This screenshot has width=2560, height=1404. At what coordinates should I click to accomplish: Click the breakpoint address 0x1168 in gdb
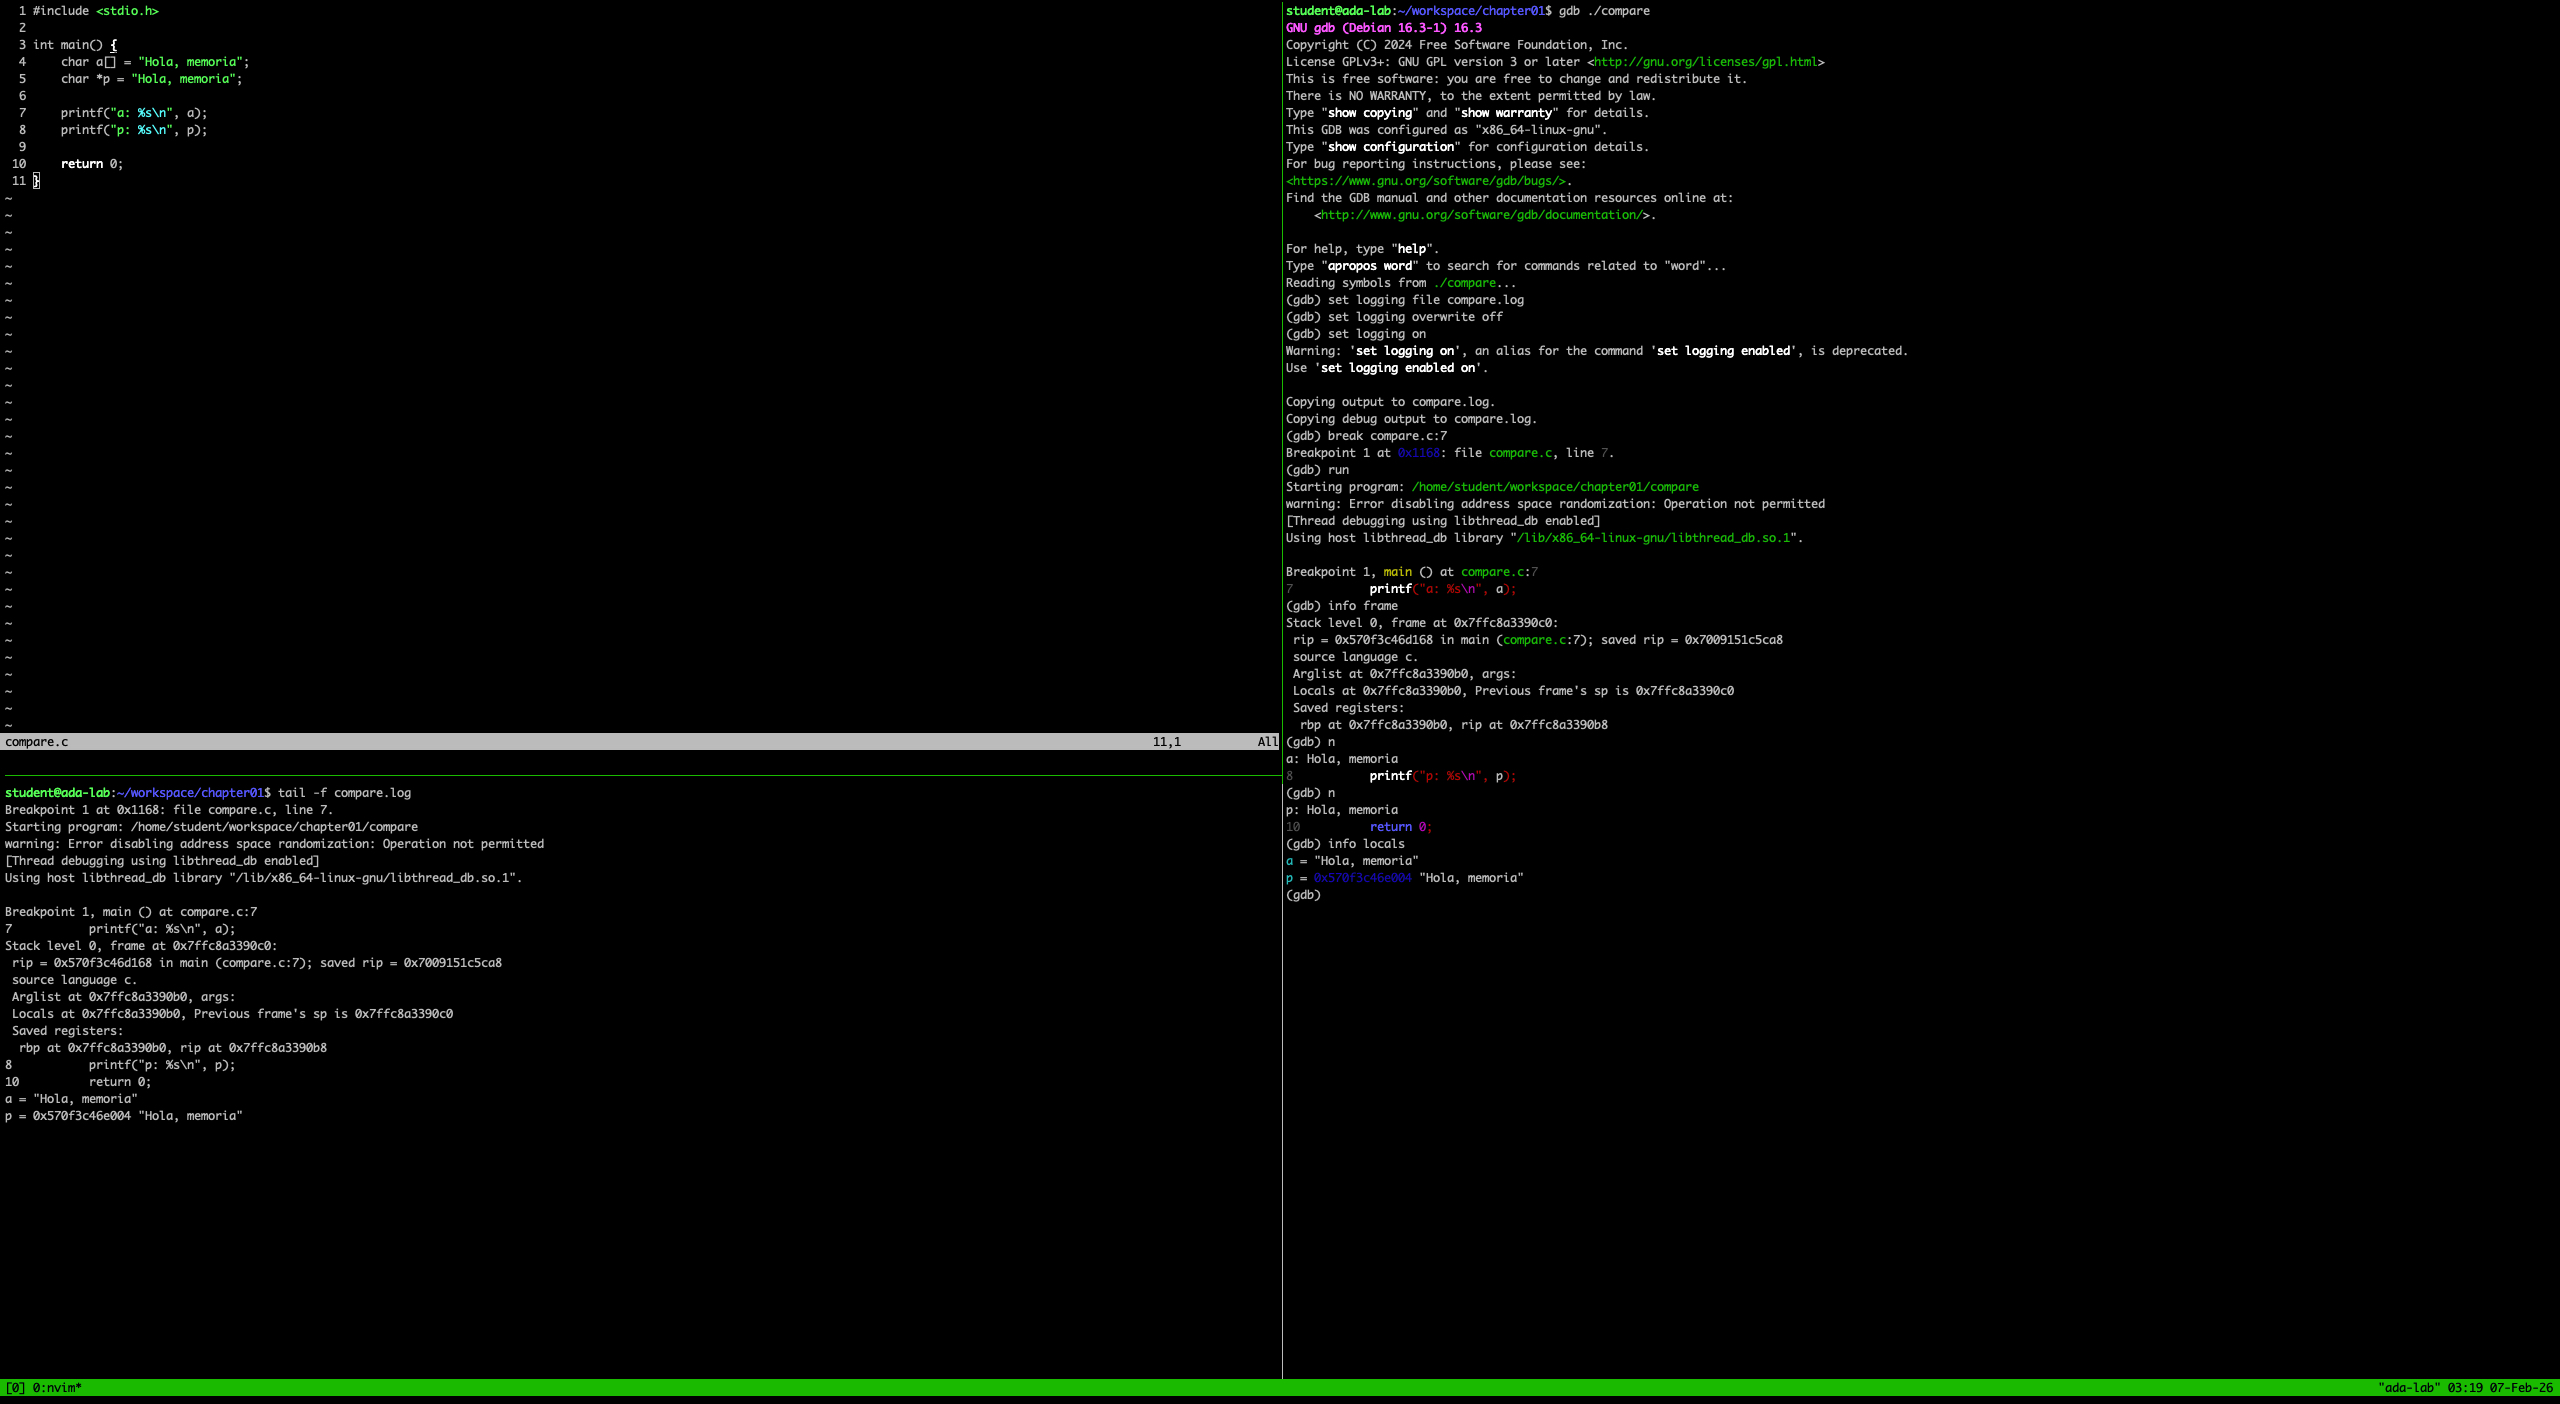coord(1418,453)
